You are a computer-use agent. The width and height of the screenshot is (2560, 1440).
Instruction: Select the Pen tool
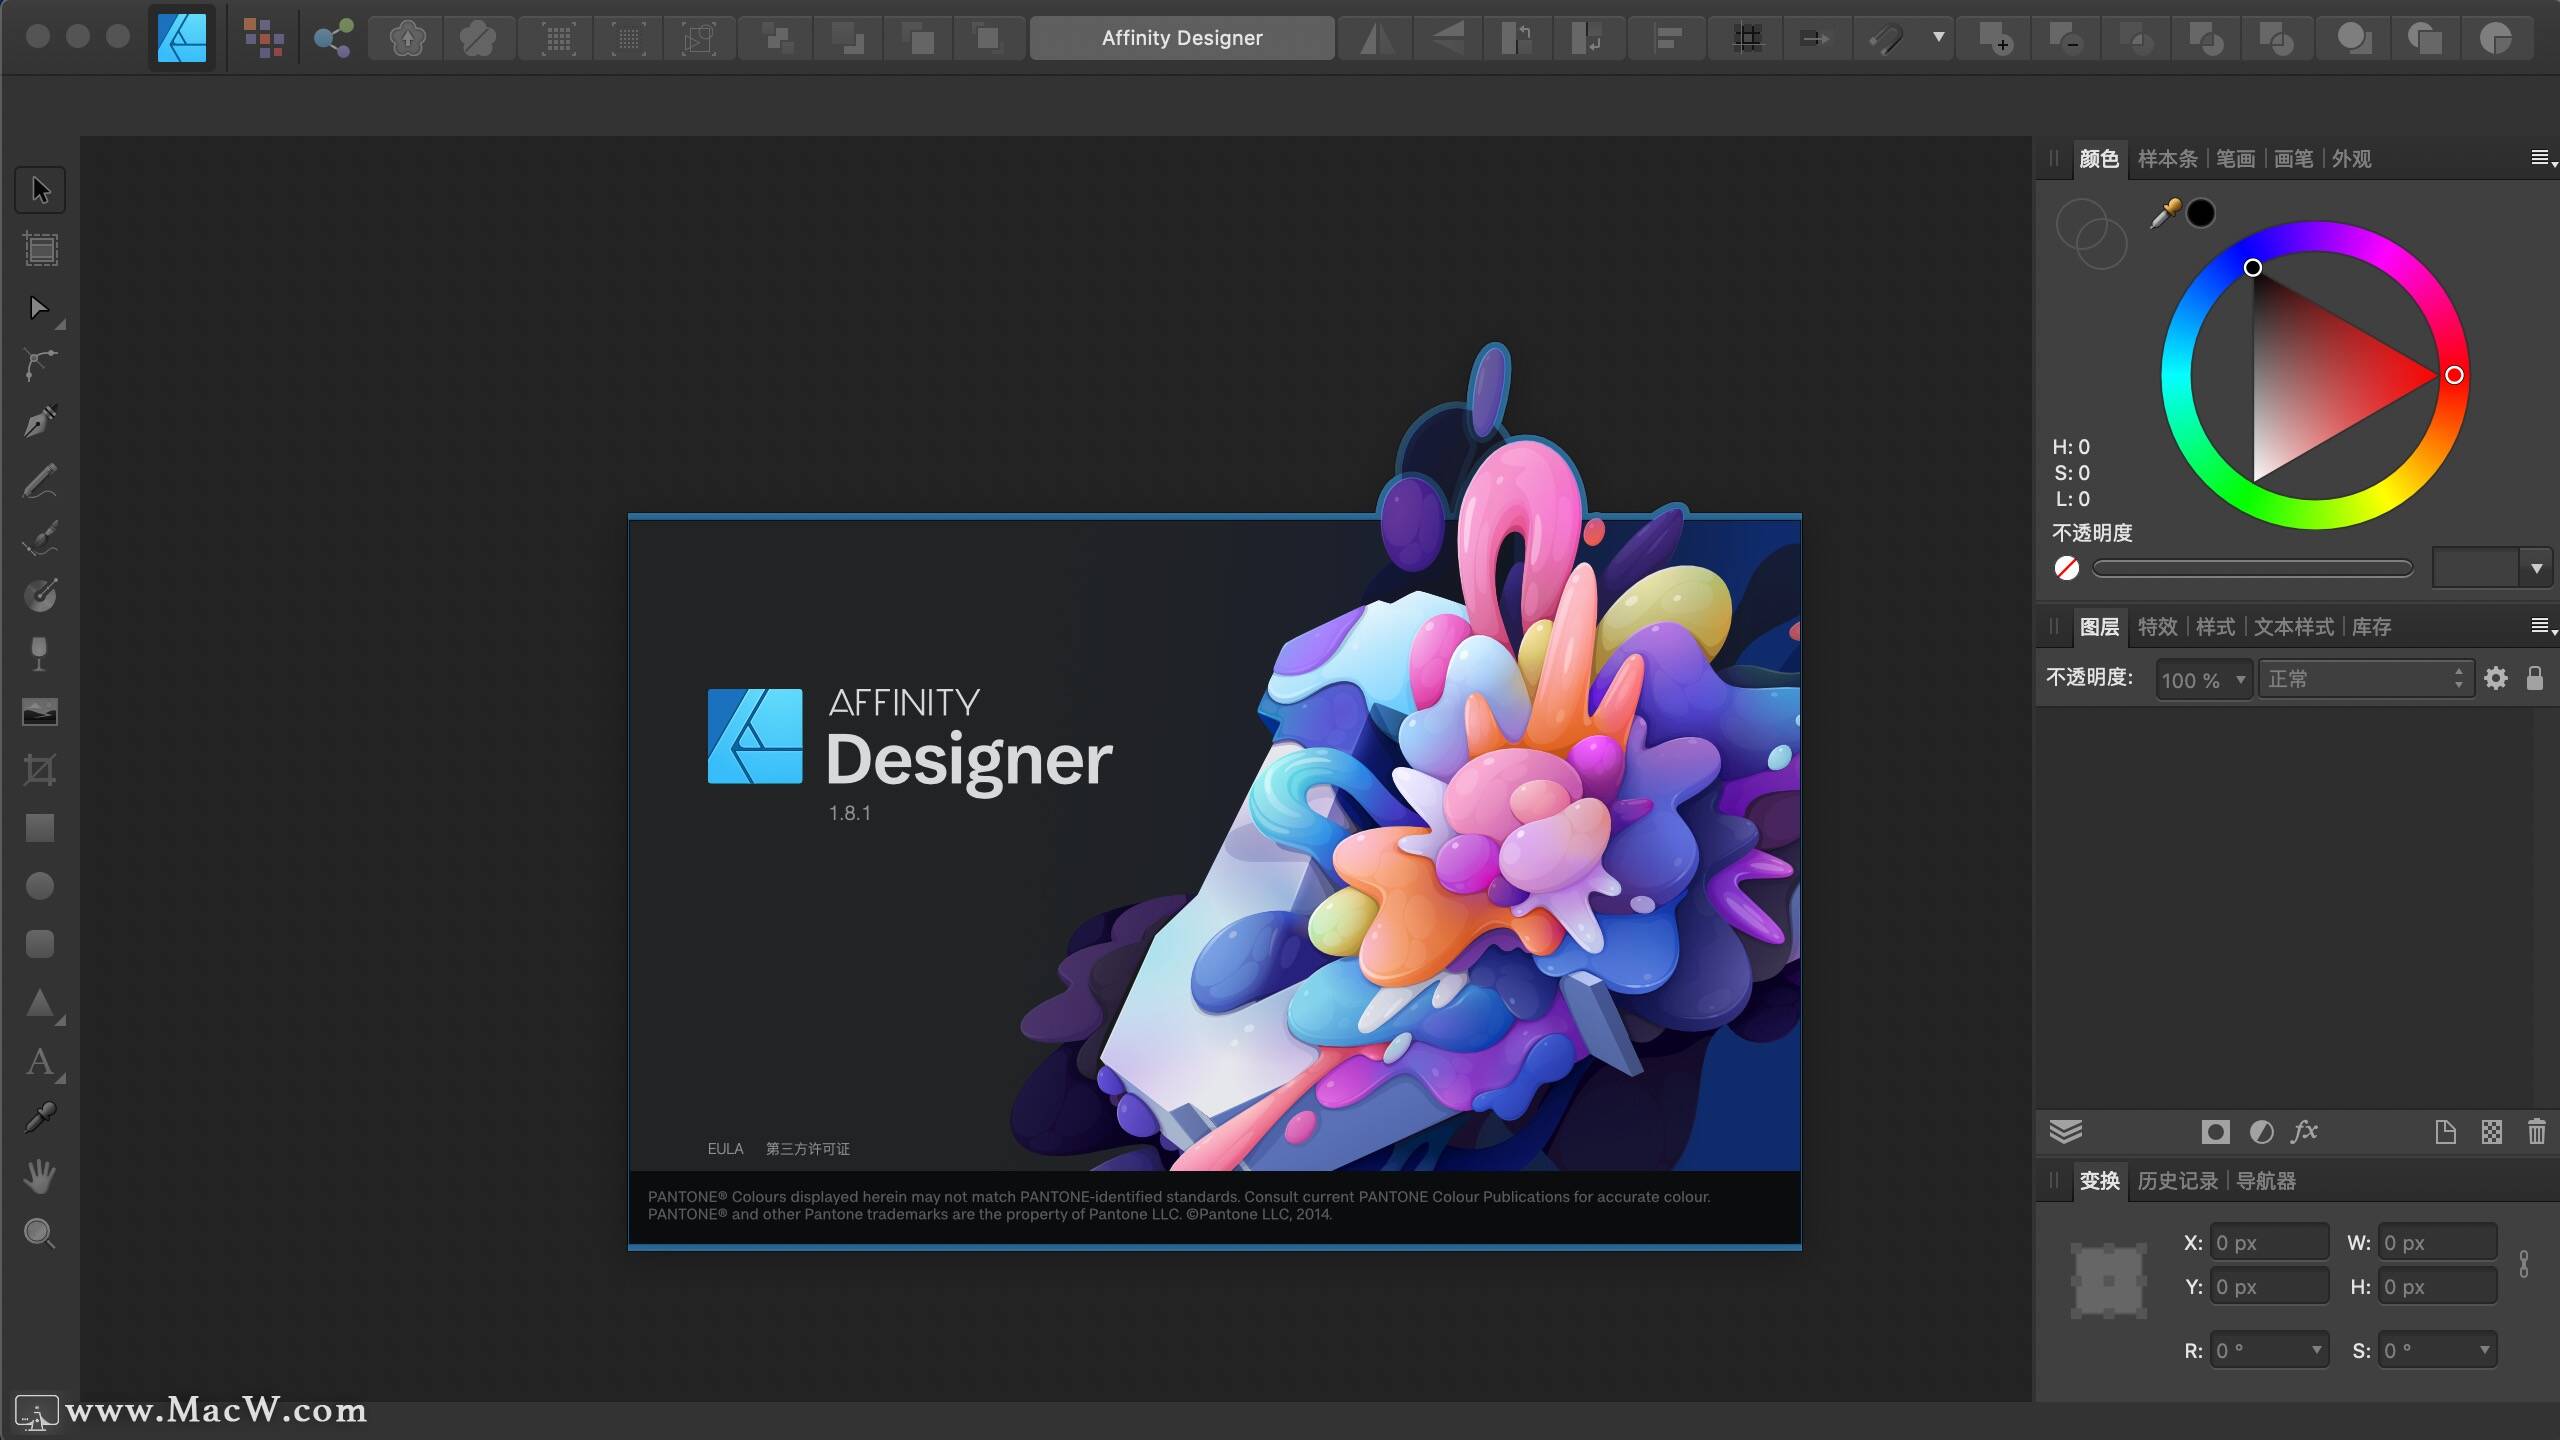pos(40,422)
